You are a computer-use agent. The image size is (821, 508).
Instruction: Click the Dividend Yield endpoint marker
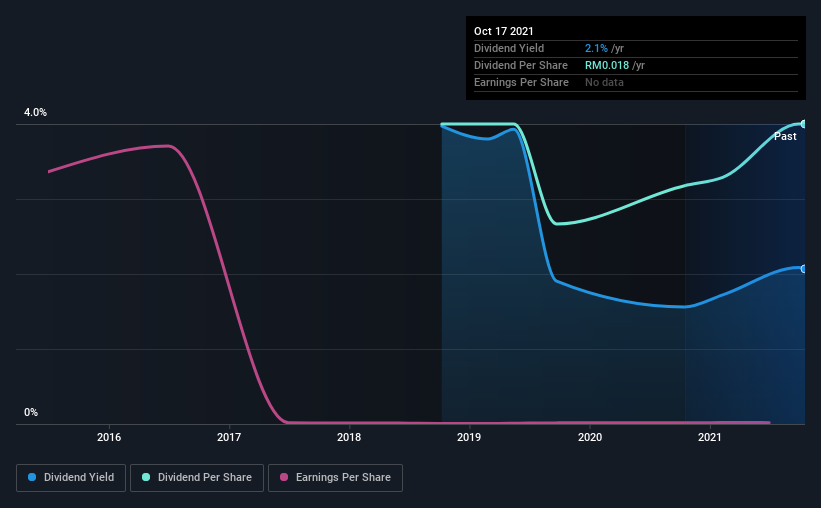coord(803,269)
